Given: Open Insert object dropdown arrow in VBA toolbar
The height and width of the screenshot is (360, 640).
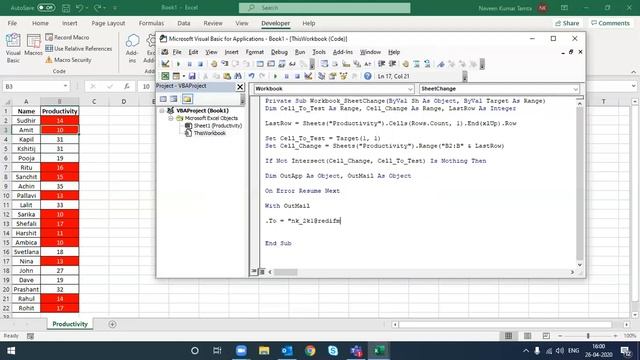Looking at the screenshot, I should click(x=184, y=76).
